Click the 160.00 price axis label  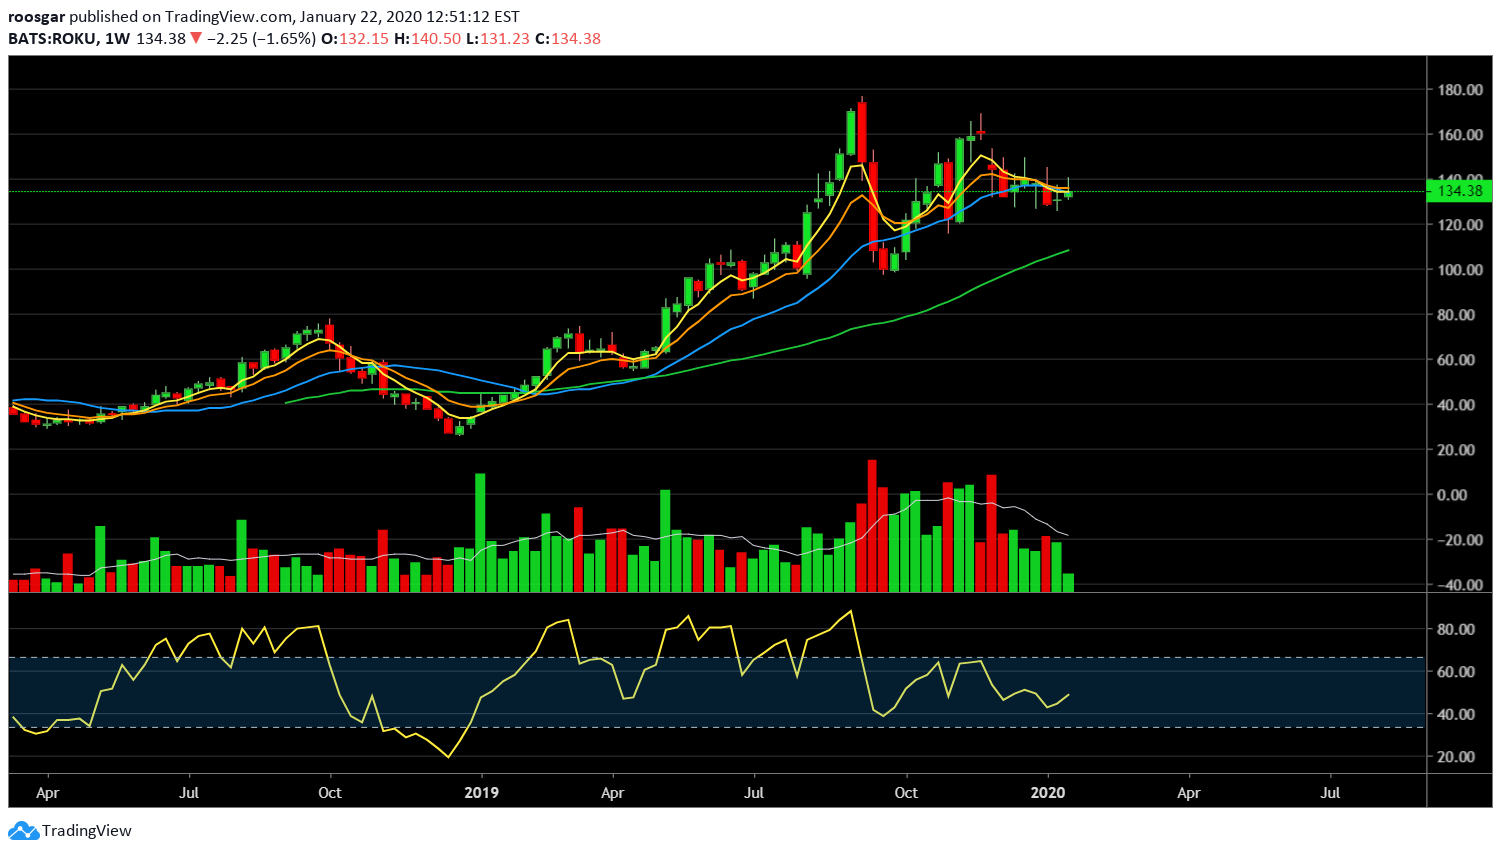pos(1460,135)
